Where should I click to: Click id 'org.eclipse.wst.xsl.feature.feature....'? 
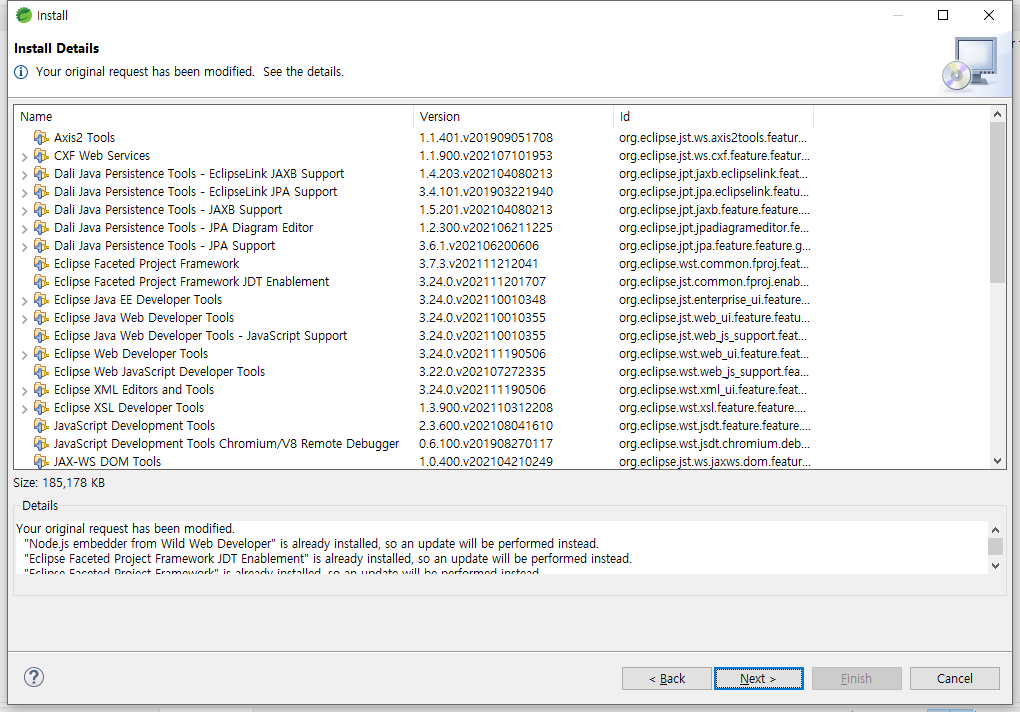712,408
